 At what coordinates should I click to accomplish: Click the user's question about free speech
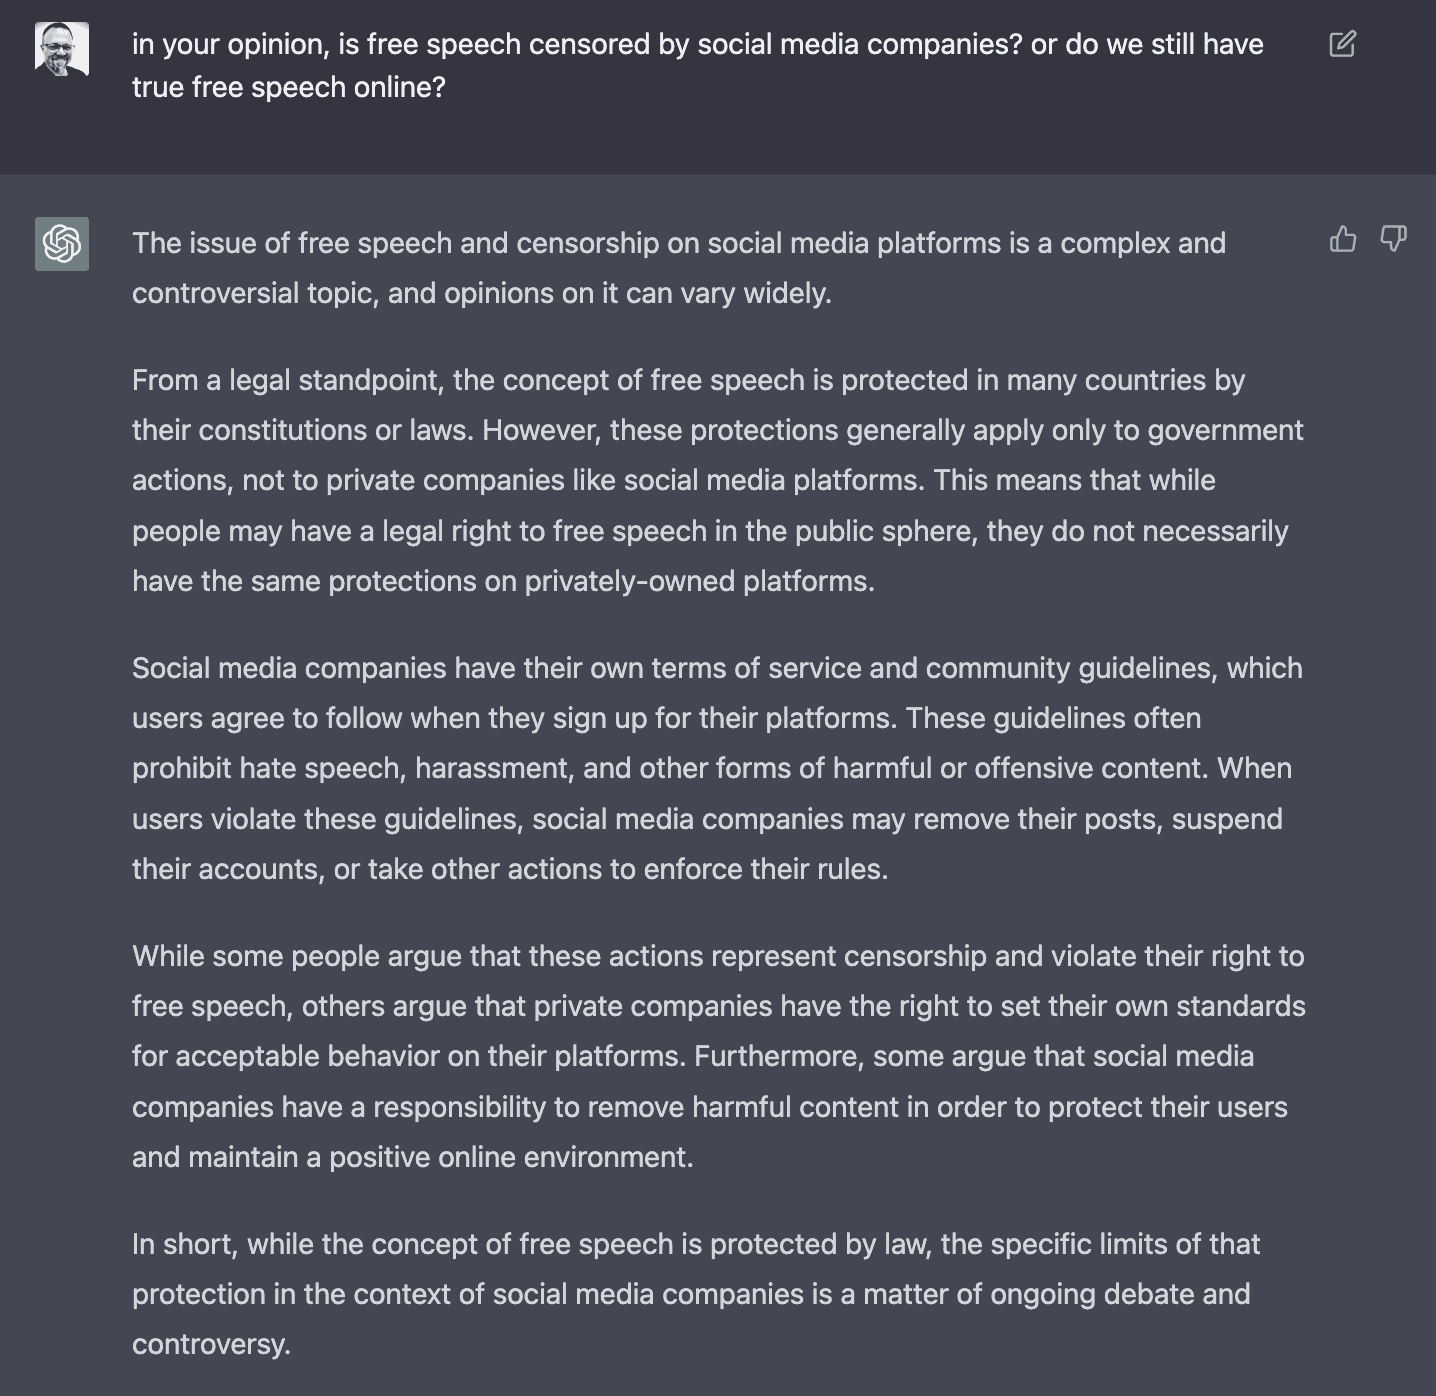[x=697, y=45]
